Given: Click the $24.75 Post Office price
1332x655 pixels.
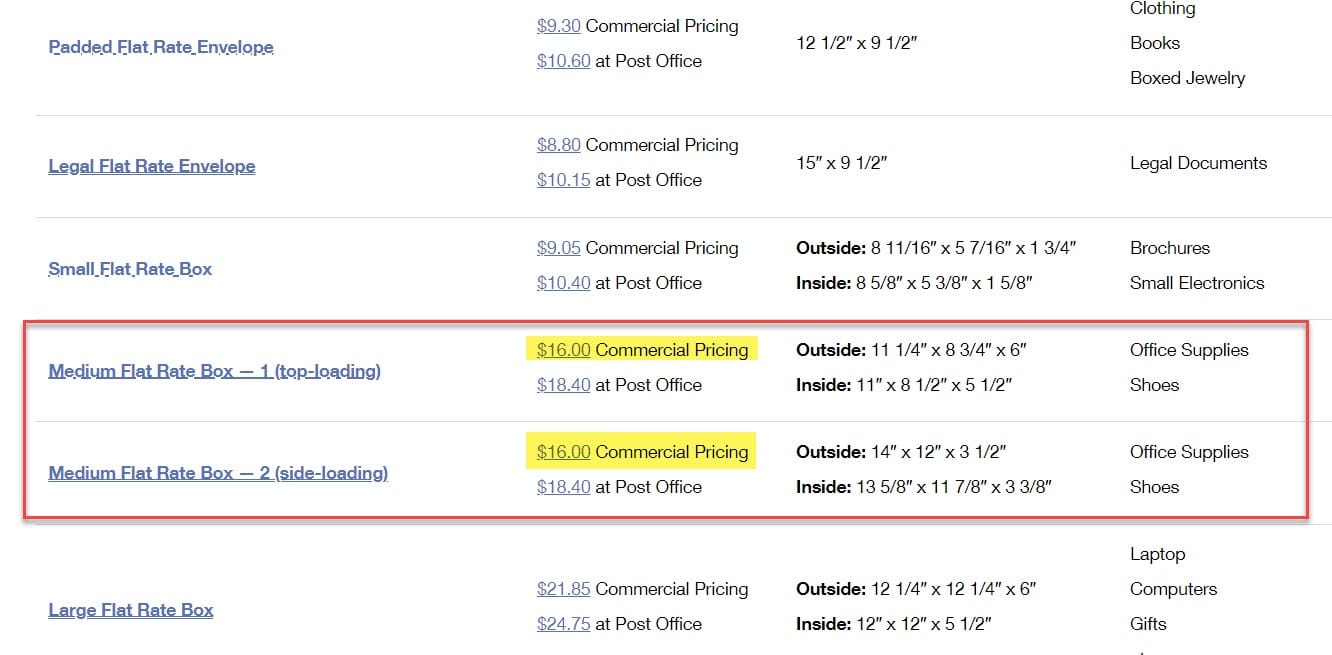Looking at the screenshot, I should [x=563, y=624].
